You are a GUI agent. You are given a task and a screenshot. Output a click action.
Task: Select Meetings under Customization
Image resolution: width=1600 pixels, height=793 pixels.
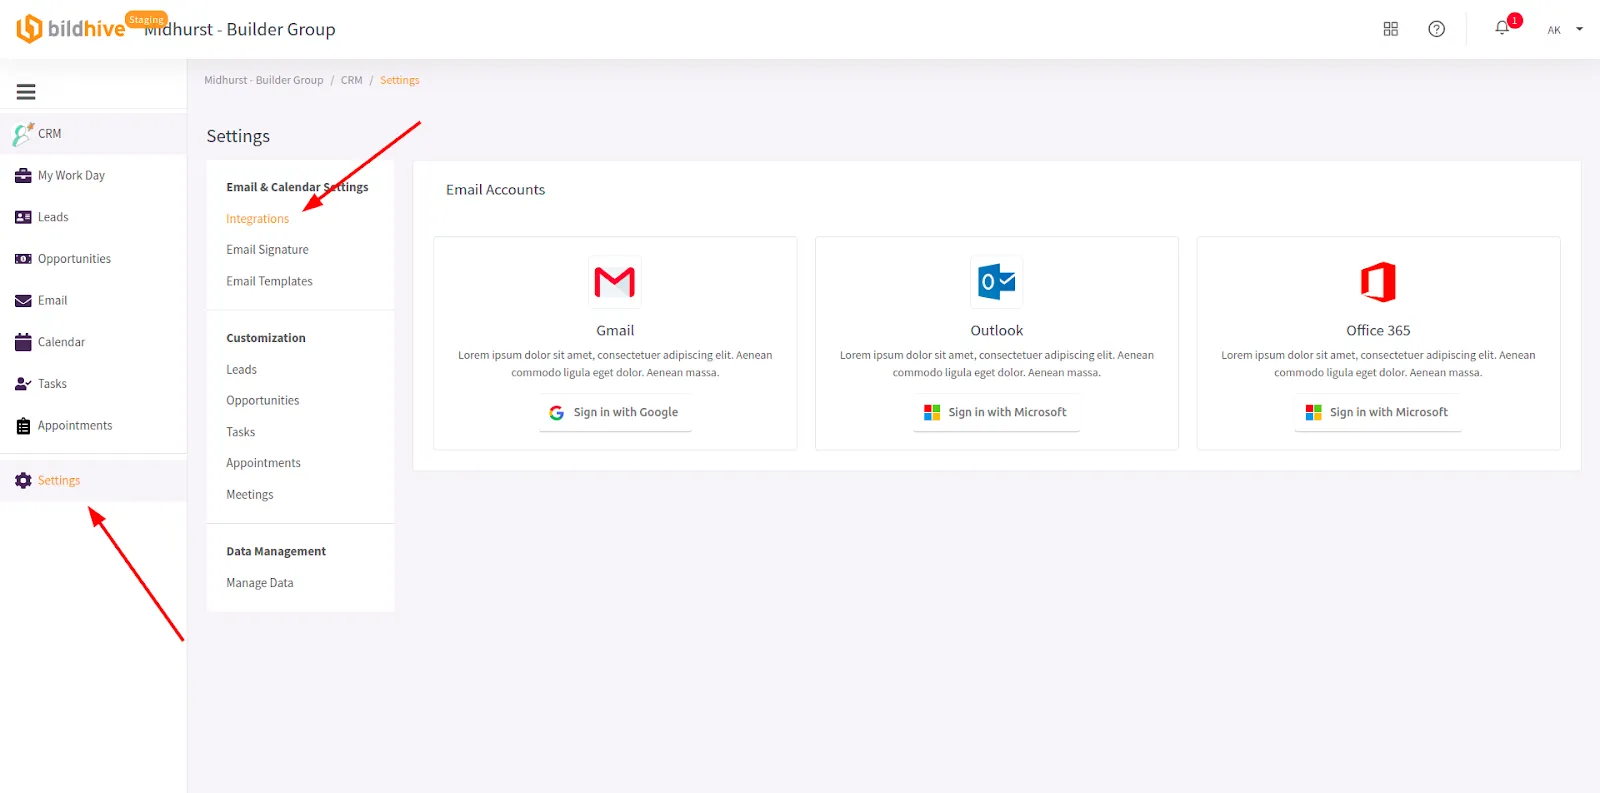coord(249,495)
